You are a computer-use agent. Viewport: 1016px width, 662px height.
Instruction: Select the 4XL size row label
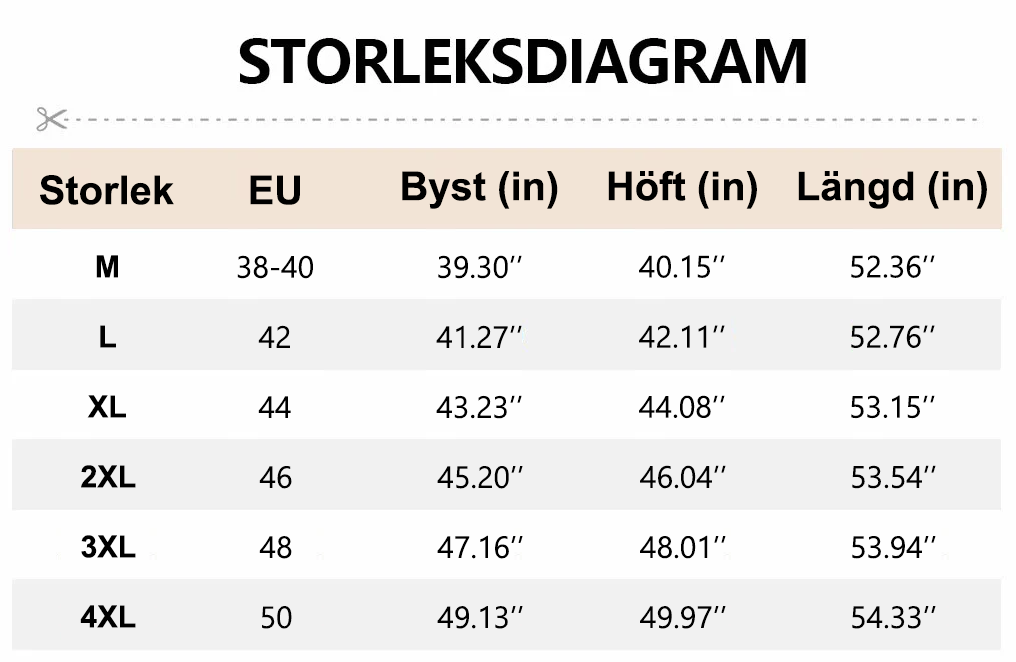click(x=107, y=617)
